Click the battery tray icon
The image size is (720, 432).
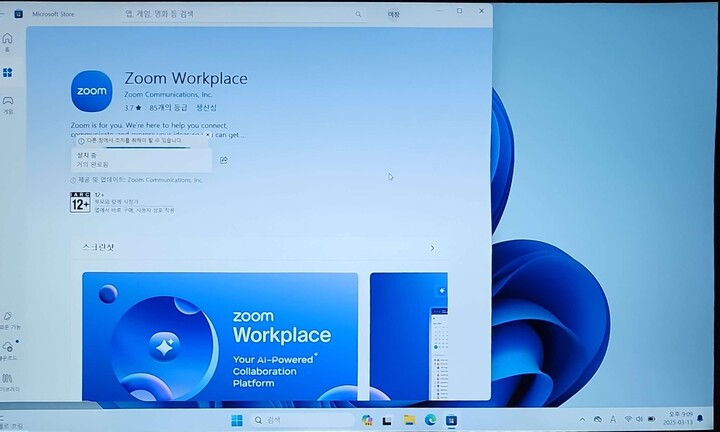tap(652, 419)
